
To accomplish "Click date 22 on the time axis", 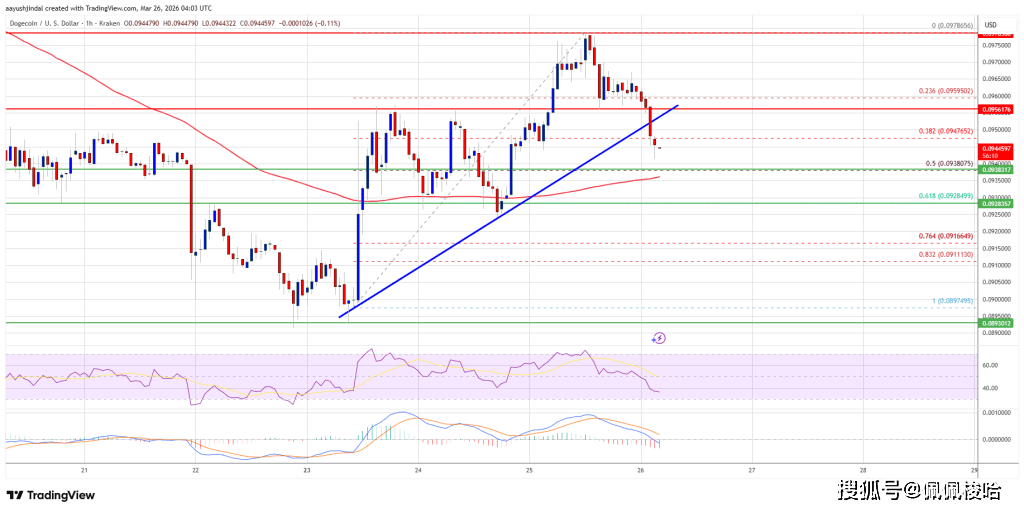I will pos(196,469).
